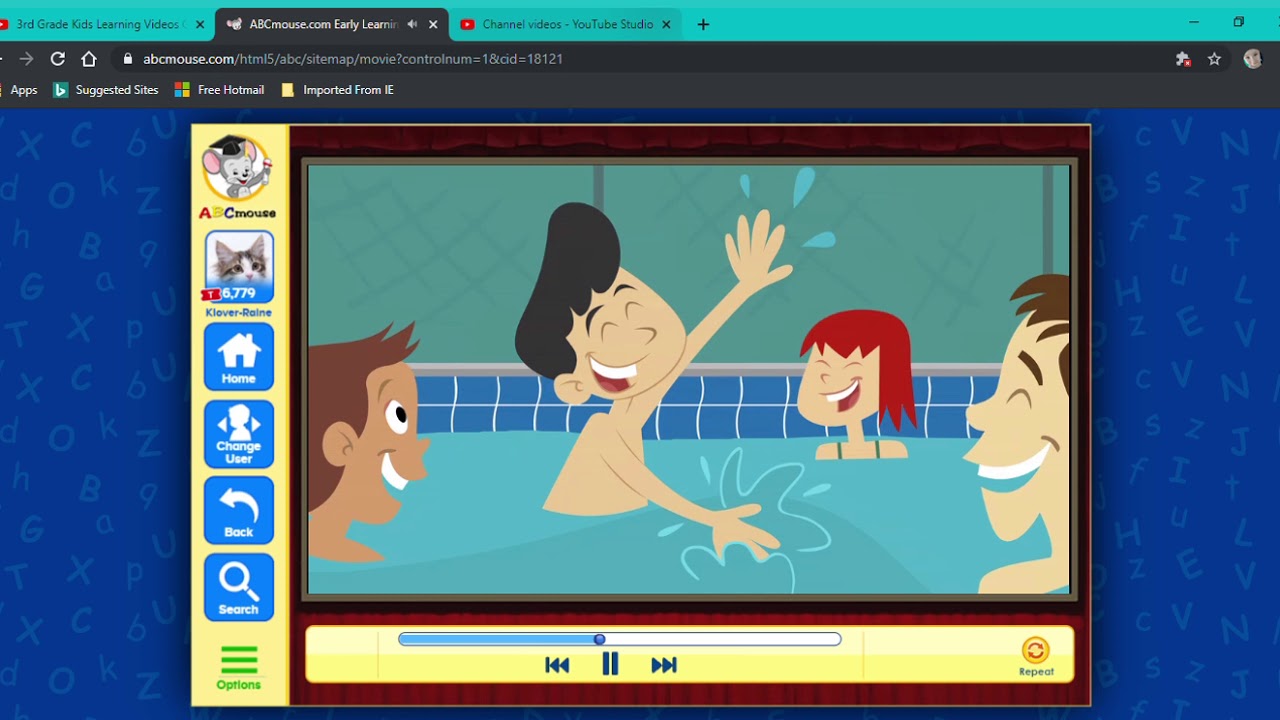This screenshot has width=1280, height=720.
Task: Close the YouTube Studio tab
Action: tap(666, 24)
